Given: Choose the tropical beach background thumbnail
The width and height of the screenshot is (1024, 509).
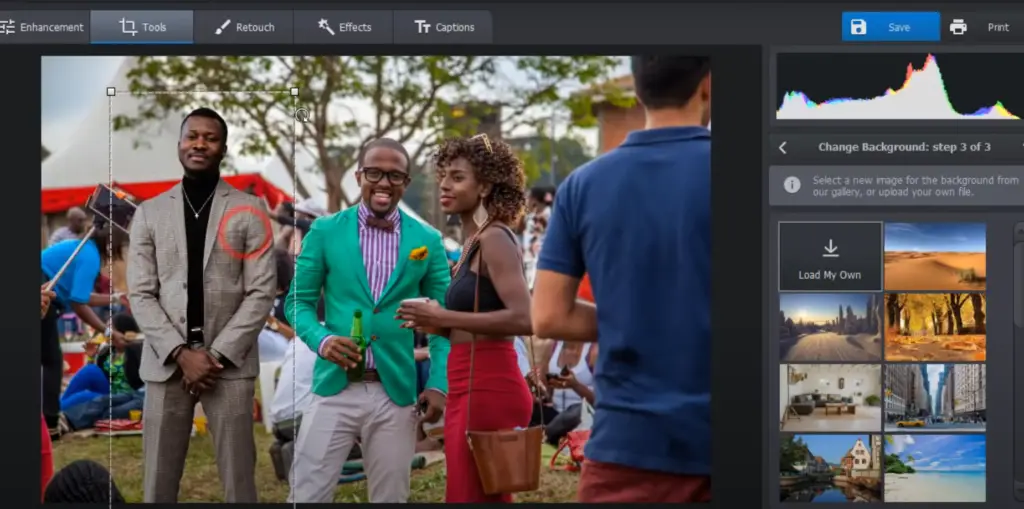Looking at the screenshot, I should pyautogui.click(x=935, y=468).
